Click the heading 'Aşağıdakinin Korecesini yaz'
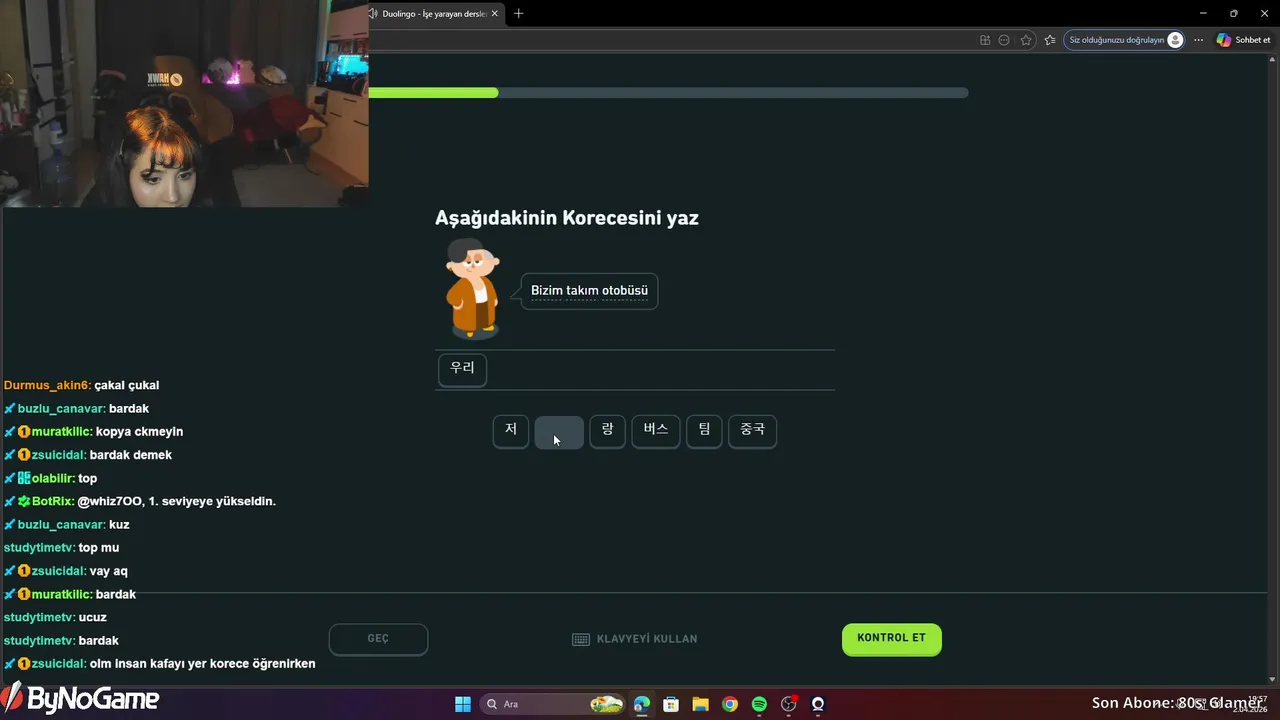The height and width of the screenshot is (720, 1280). pos(567,218)
